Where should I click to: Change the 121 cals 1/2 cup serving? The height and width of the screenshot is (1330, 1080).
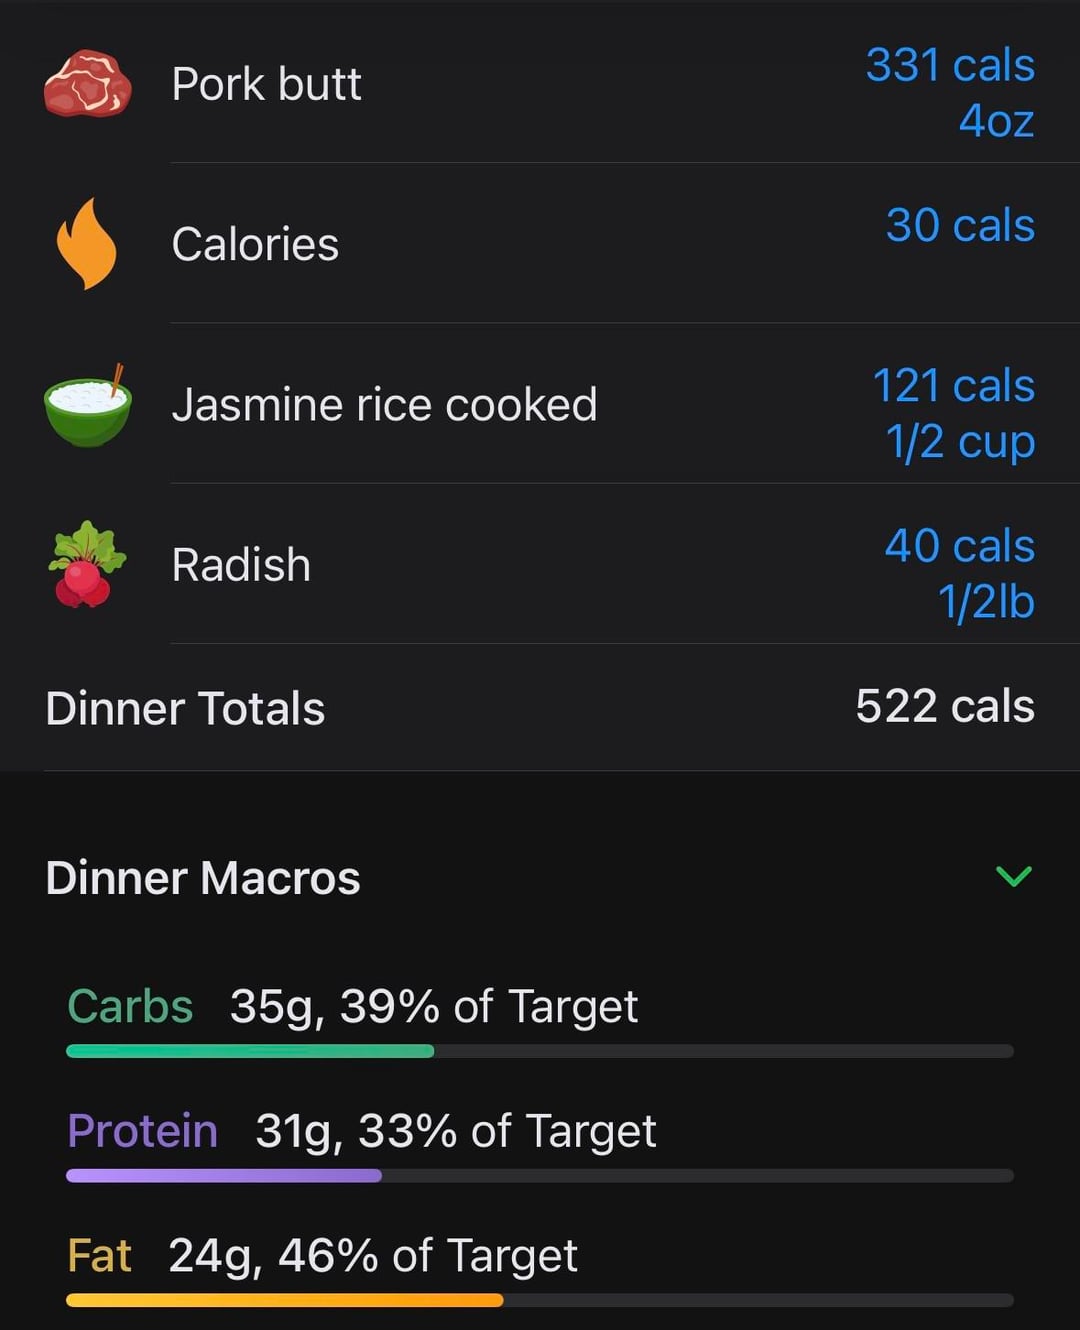click(x=954, y=413)
